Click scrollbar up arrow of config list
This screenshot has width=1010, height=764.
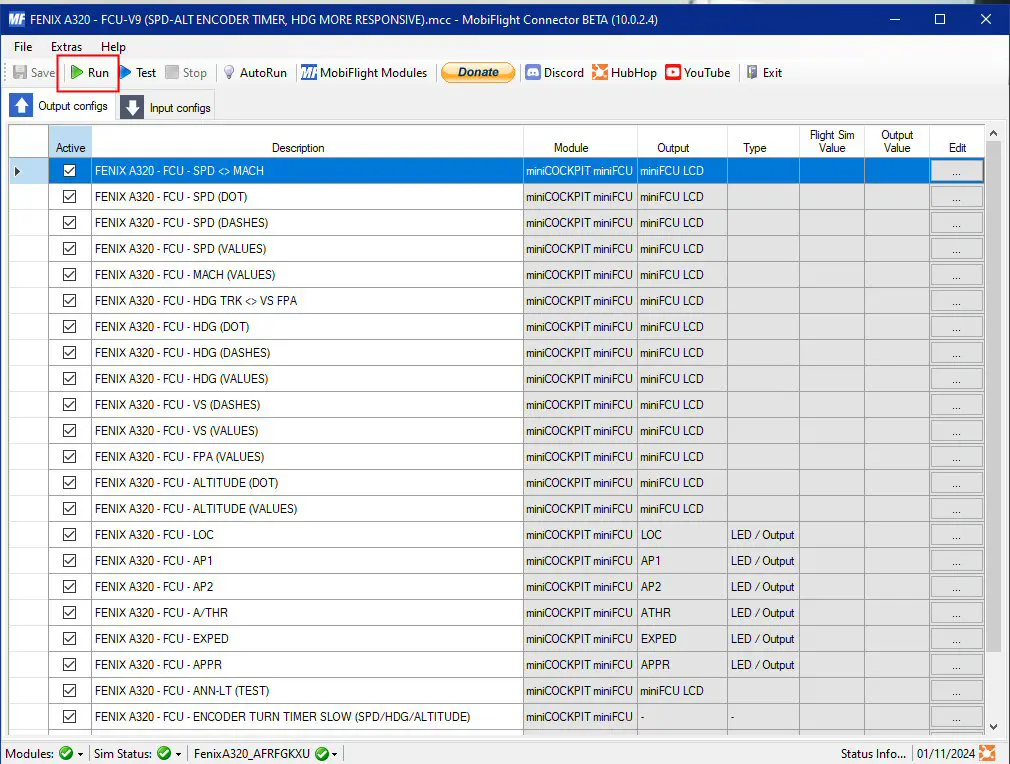pyautogui.click(x=993, y=133)
